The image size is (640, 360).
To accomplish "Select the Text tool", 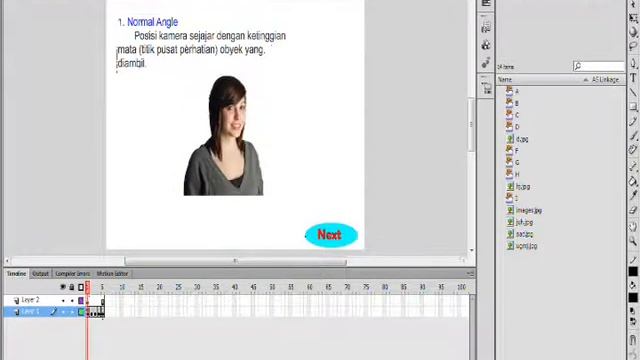I will pyautogui.click(x=633, y=78).
